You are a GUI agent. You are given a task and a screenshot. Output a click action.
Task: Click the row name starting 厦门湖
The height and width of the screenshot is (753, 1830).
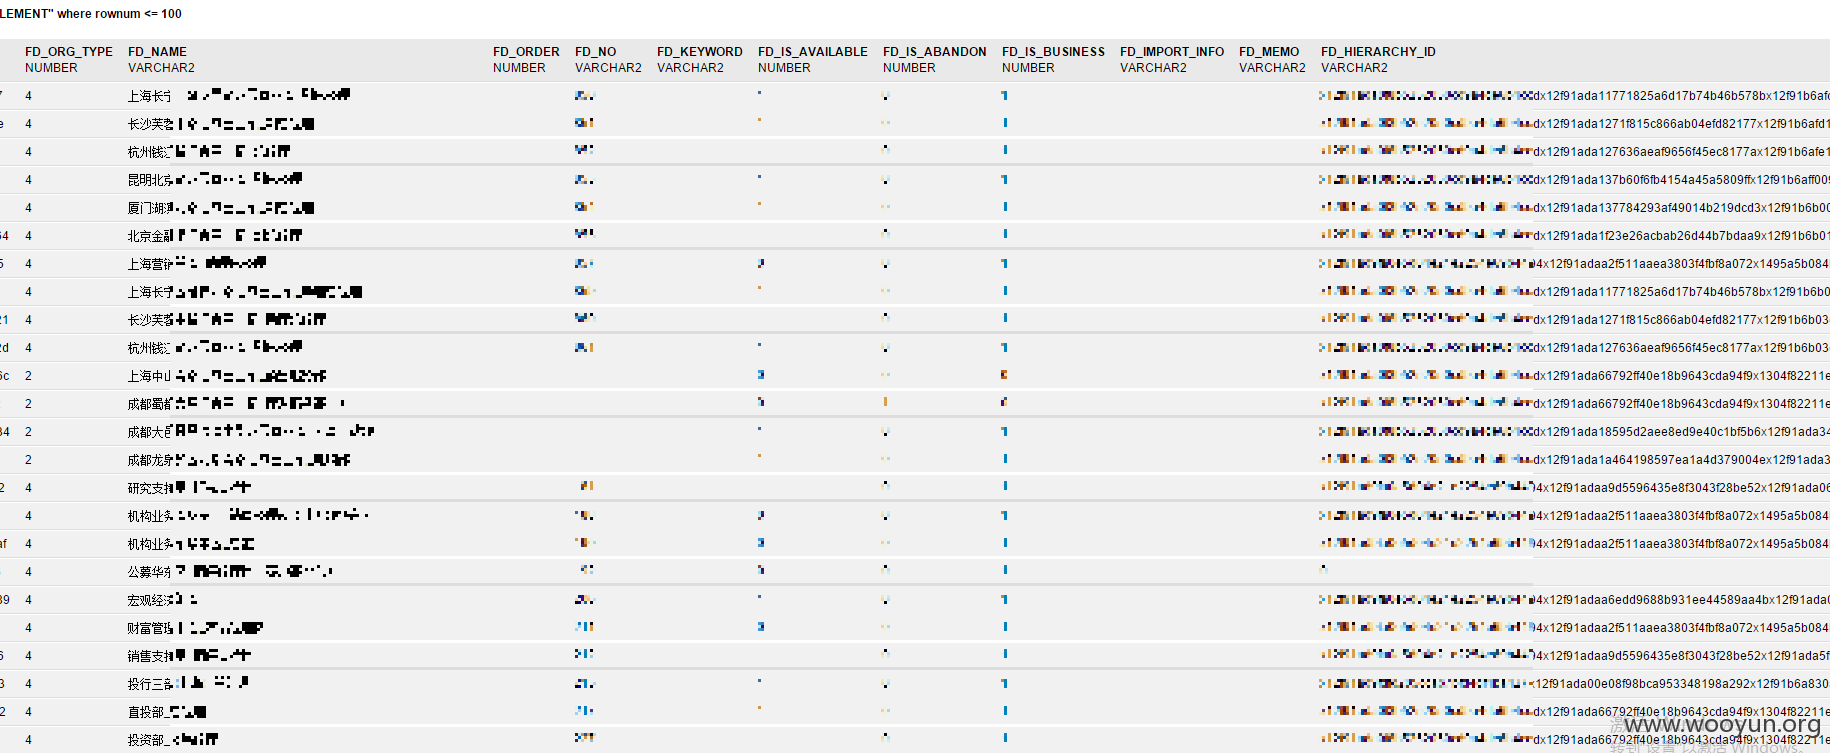tap(221, 208)
